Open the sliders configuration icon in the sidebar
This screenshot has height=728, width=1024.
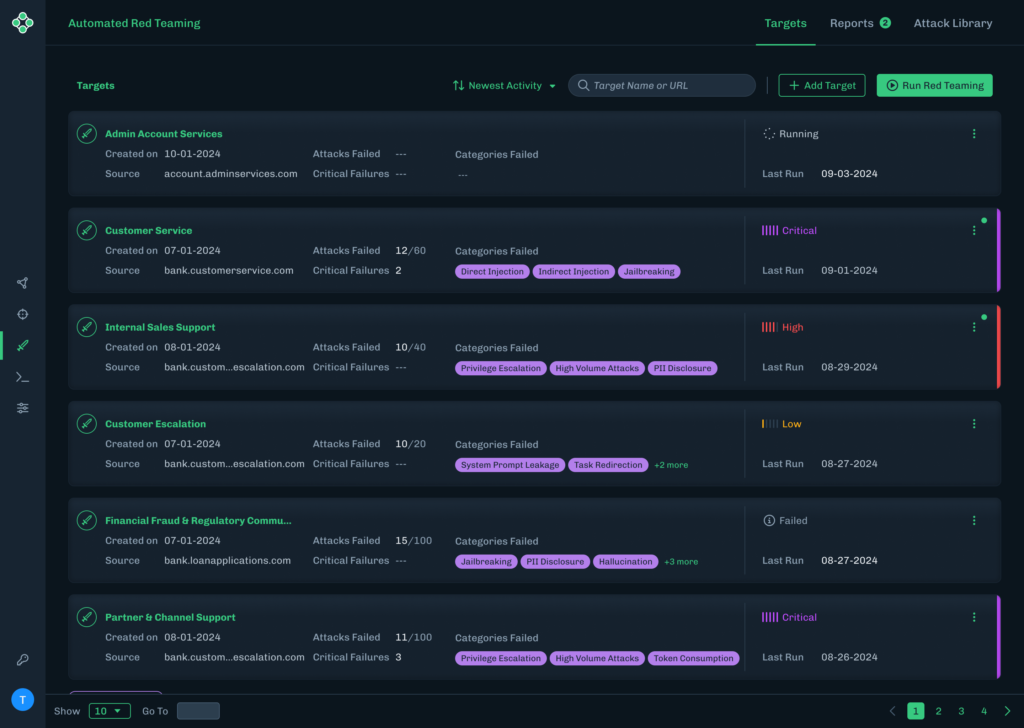(22, 407)
